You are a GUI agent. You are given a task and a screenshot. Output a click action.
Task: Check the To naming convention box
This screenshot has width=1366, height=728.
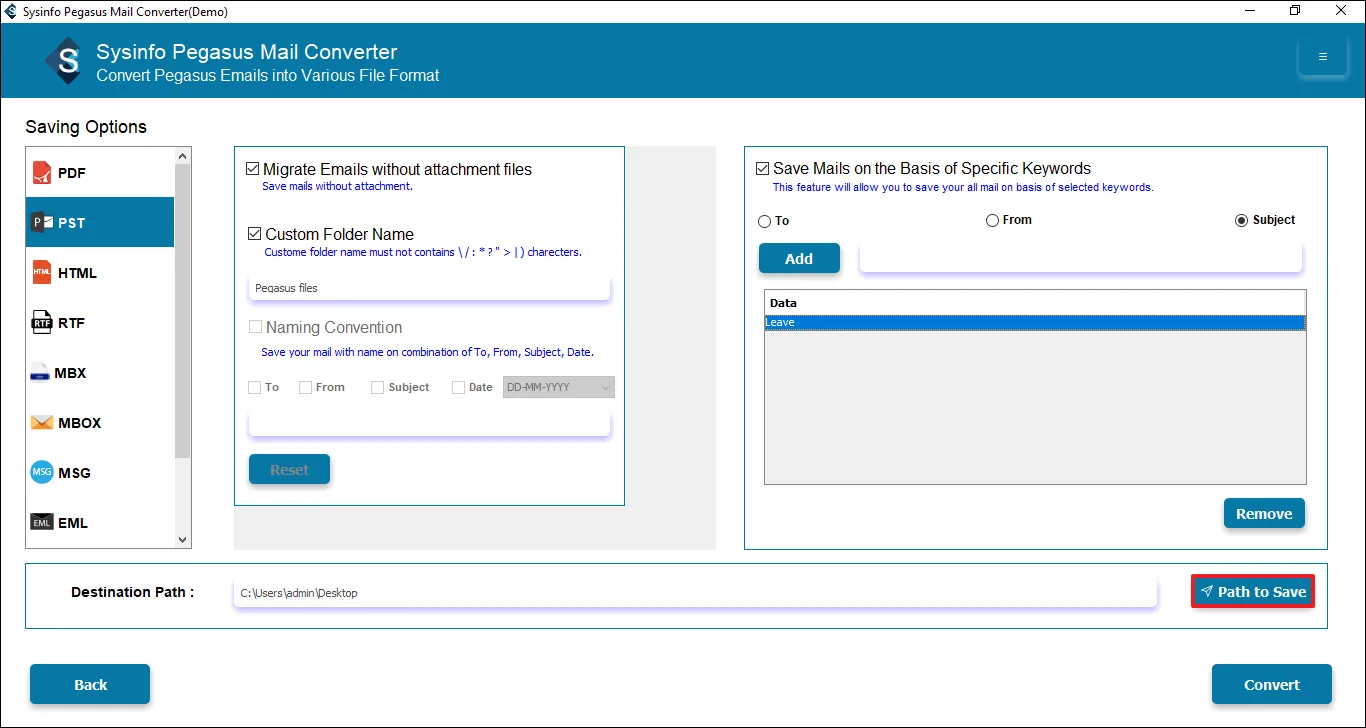click(x=254, y=387)
